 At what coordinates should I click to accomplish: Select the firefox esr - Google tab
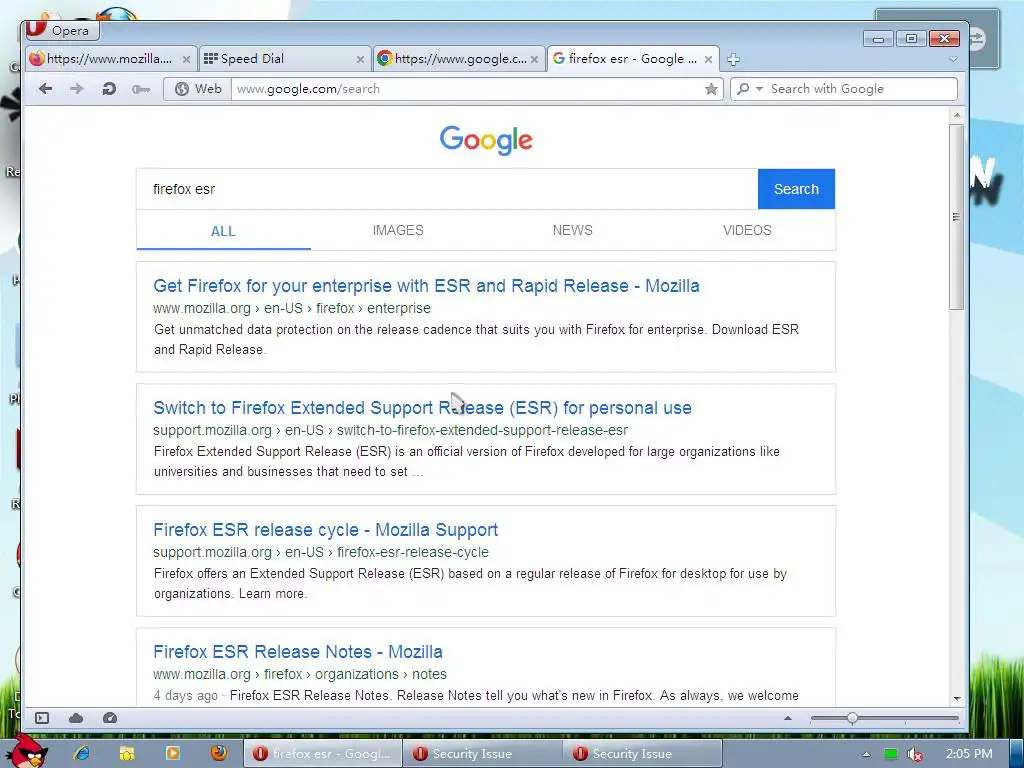tap(632, 59)
